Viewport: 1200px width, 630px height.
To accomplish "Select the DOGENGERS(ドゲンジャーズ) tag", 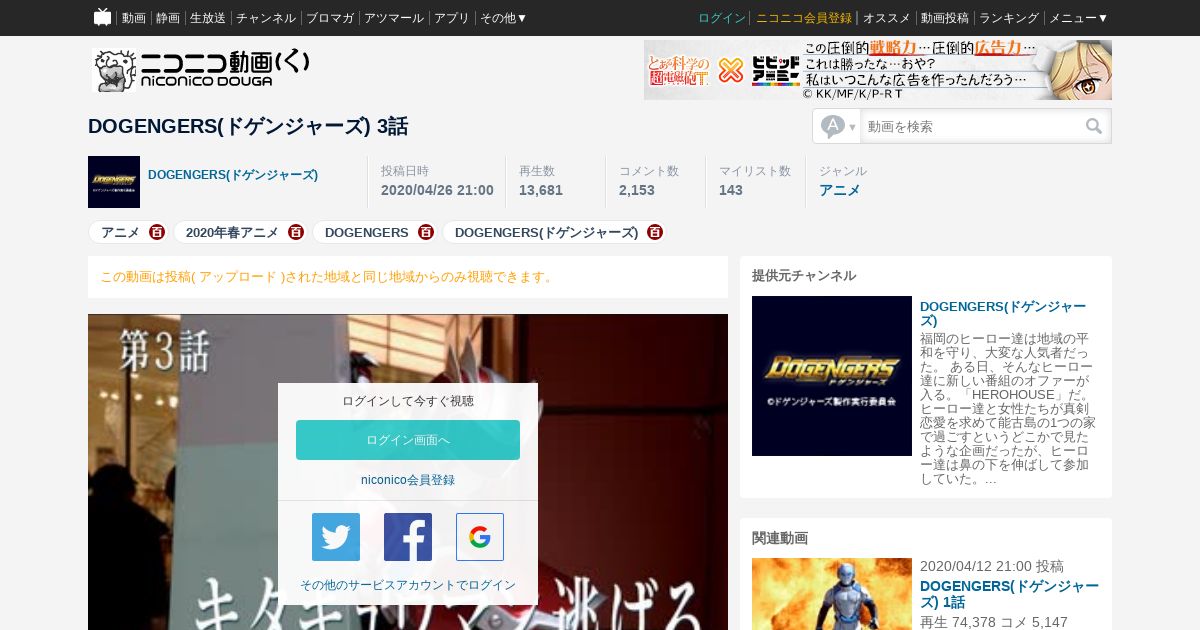I will point(546,232).
